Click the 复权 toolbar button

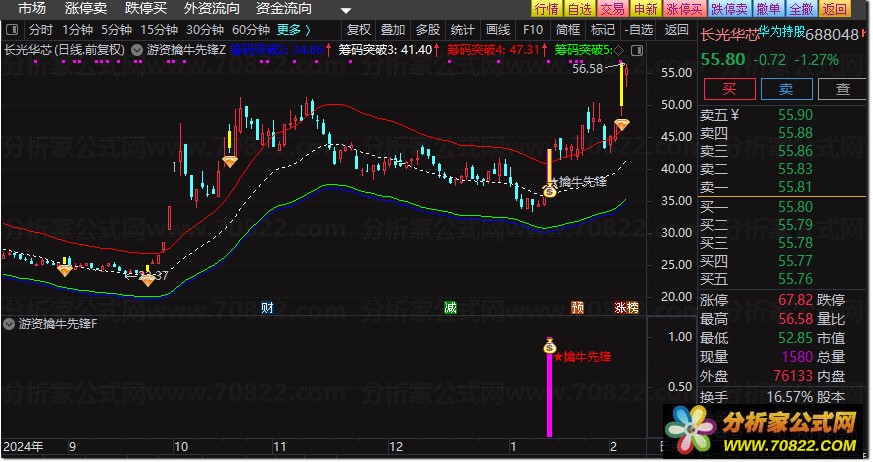(359, 30)
